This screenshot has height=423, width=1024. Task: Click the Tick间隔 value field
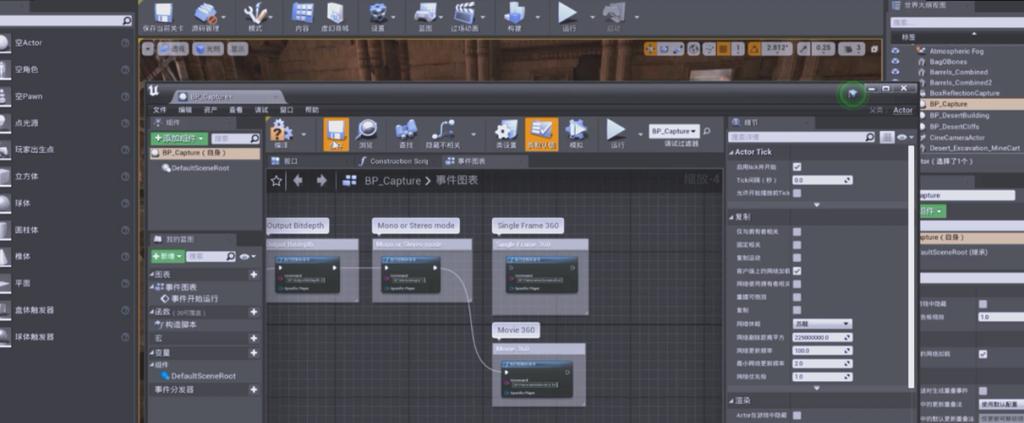tap(822, 180)
